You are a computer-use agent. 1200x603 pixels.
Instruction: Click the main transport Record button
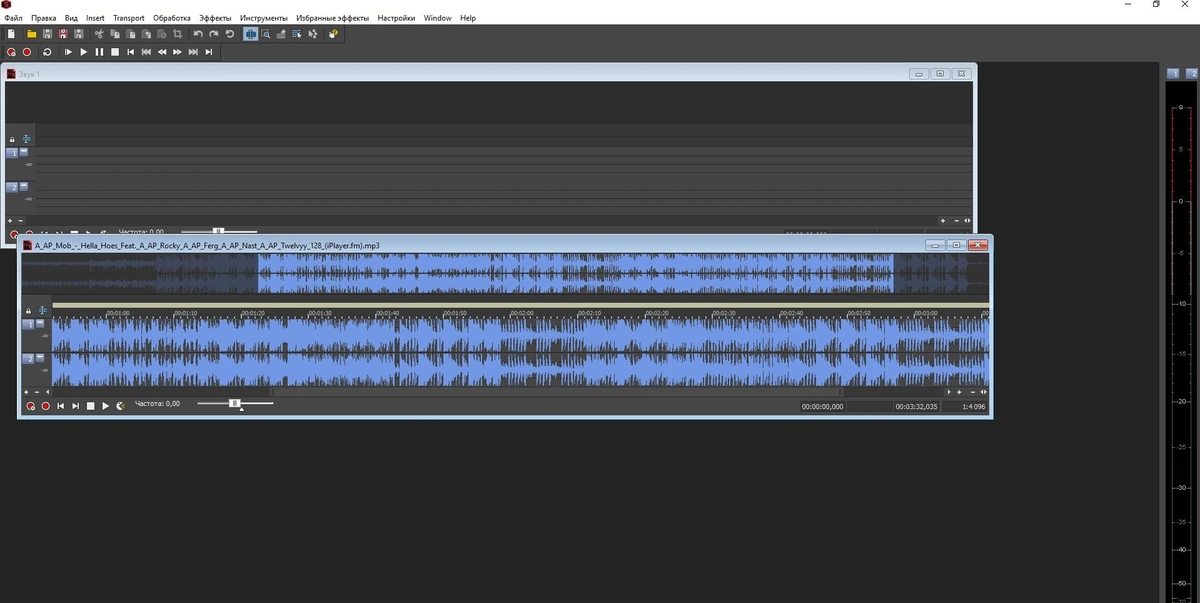coord(27,52)
